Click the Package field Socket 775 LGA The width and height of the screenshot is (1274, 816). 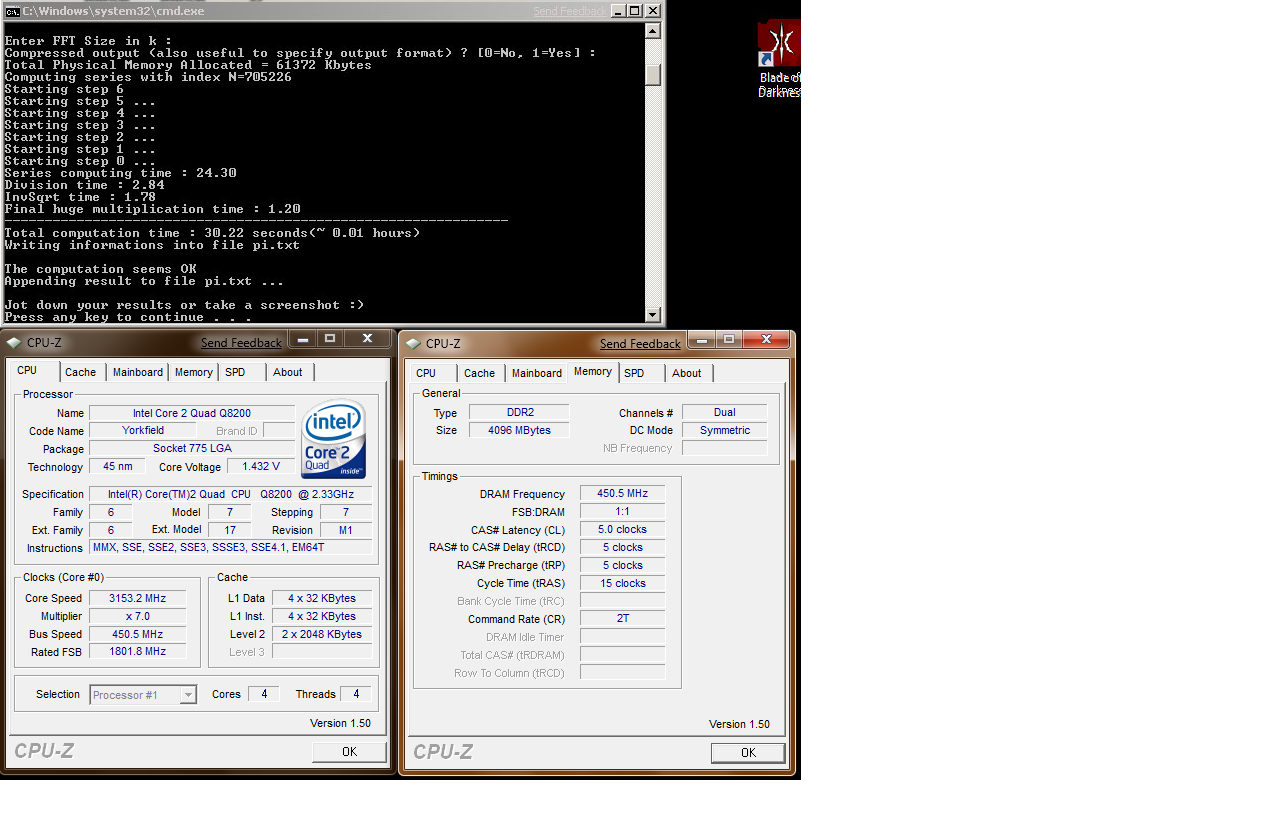192,449
